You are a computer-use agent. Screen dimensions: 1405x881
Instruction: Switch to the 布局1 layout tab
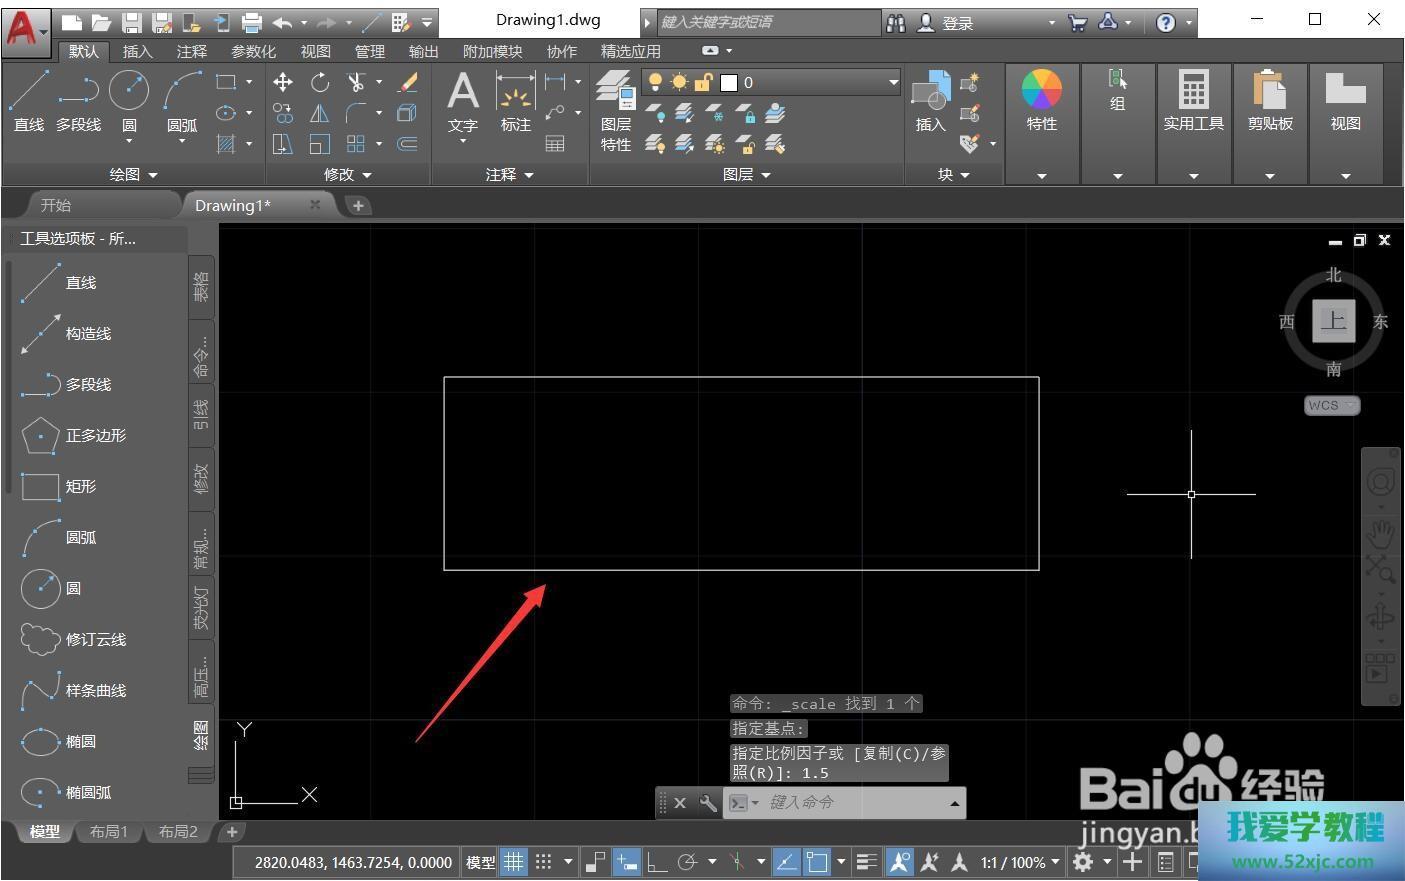[109, 831]
